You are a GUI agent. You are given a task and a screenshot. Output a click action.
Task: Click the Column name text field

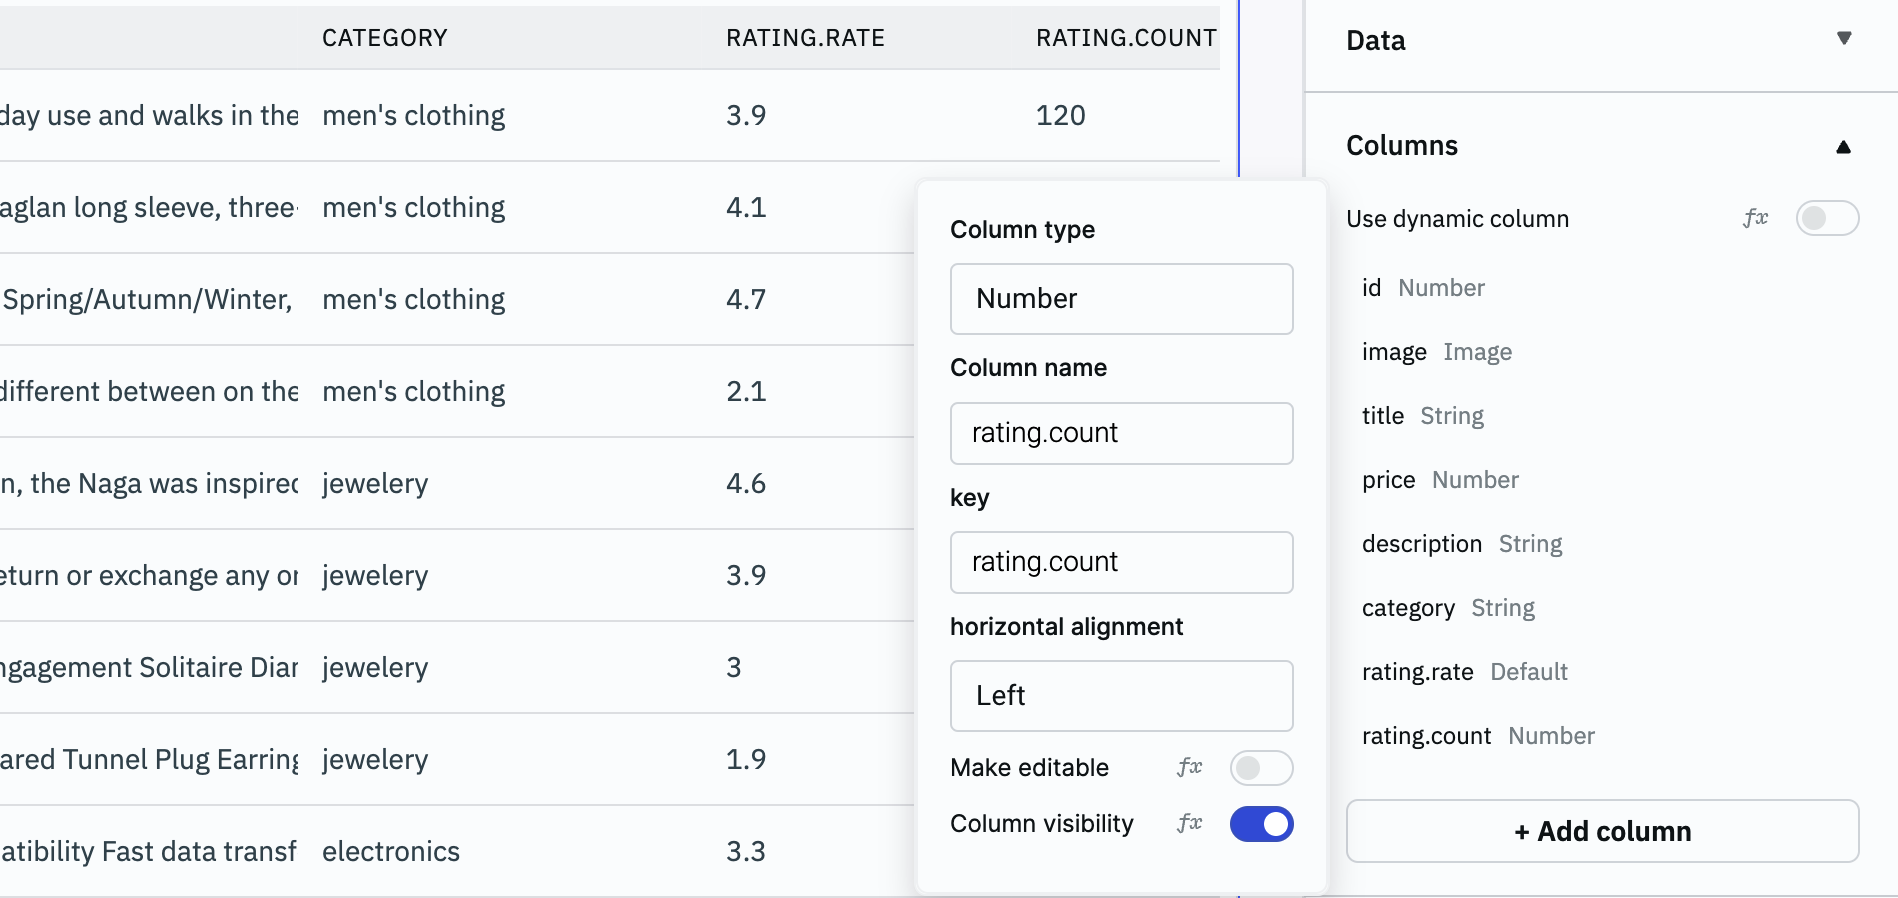(1121, 433)
